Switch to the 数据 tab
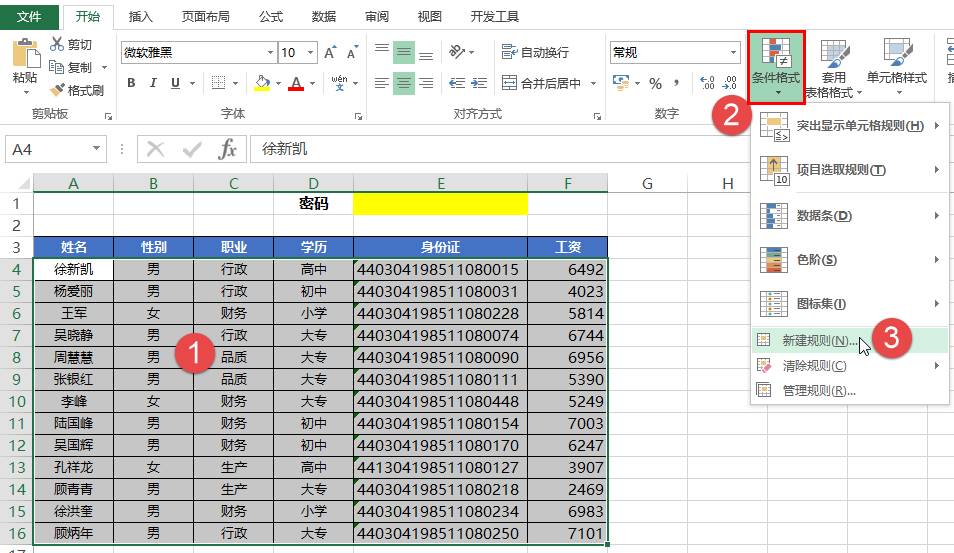954x553 pixels. click(x=324, y=16)
